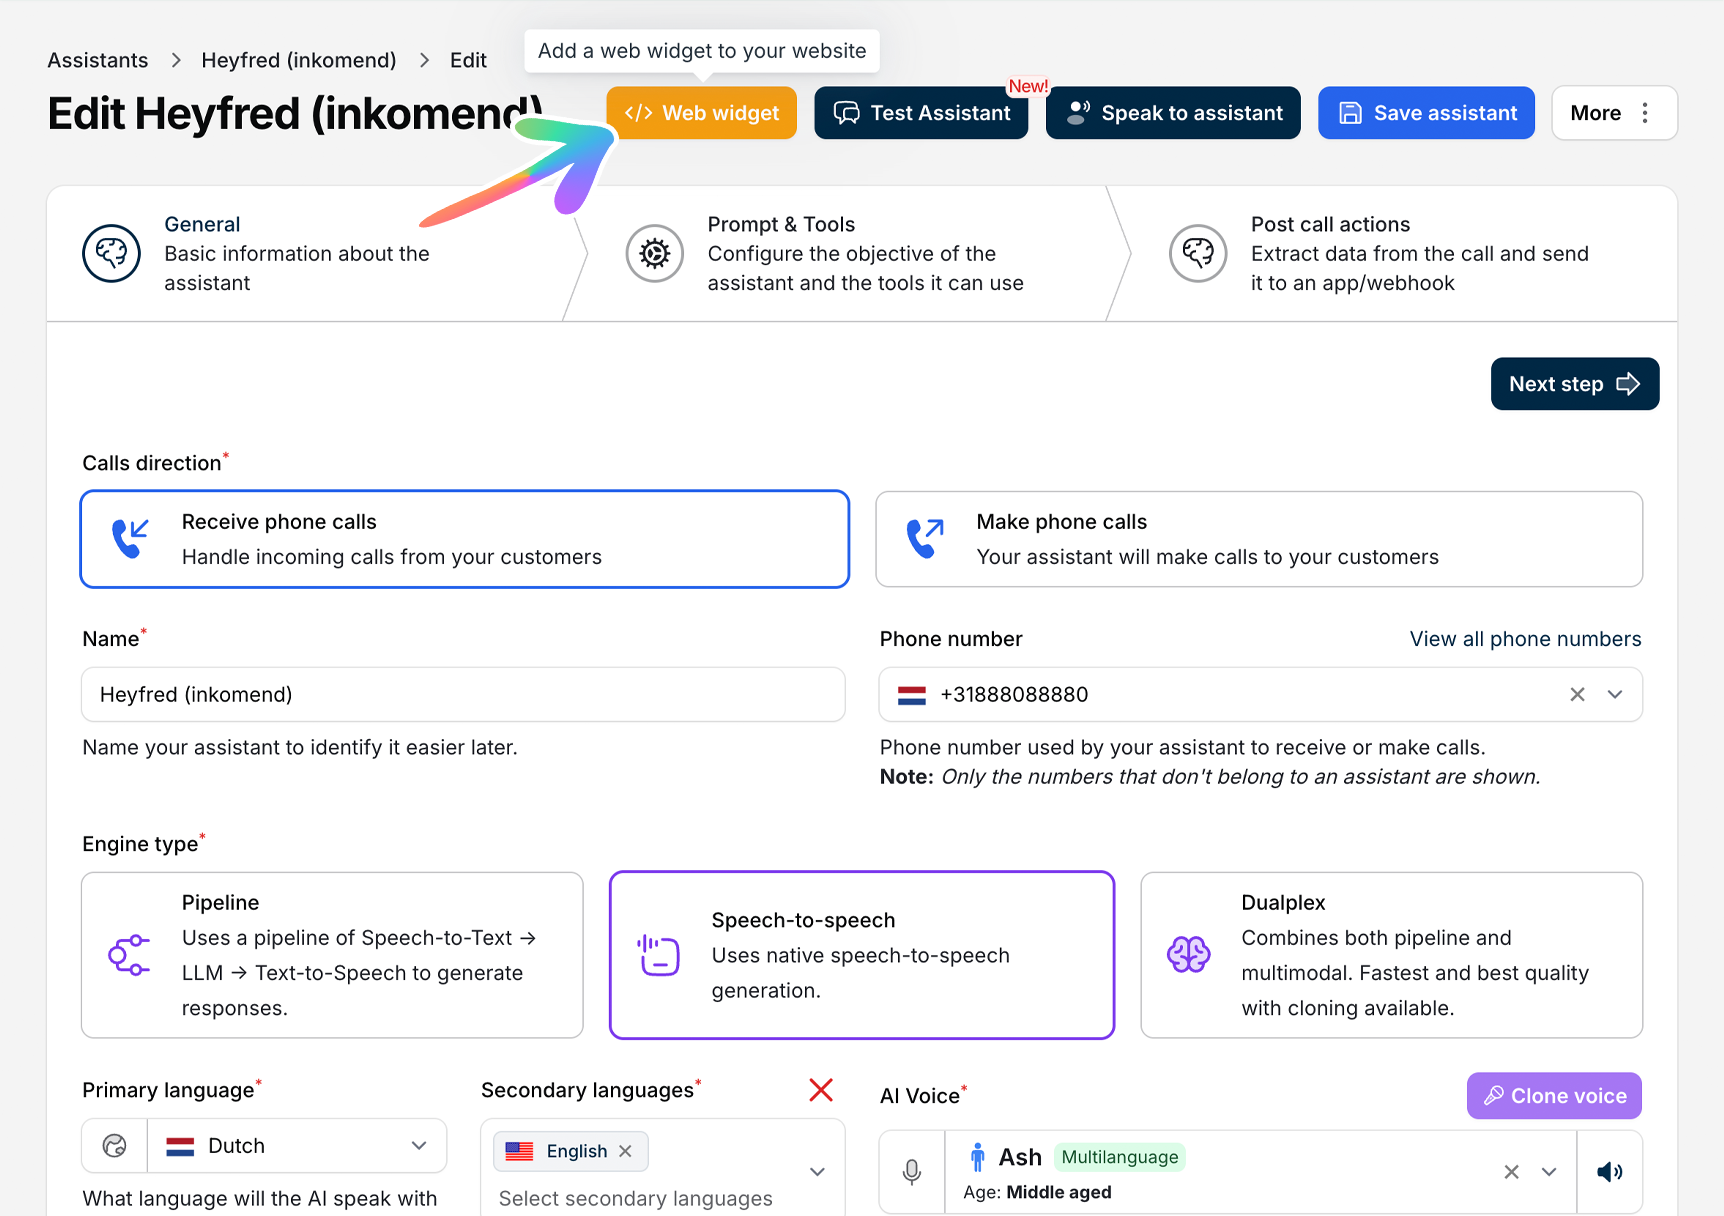Click the Ash voice person icon
The height and width of the screenshot is (1216, 1724).
click(977, 1157)
